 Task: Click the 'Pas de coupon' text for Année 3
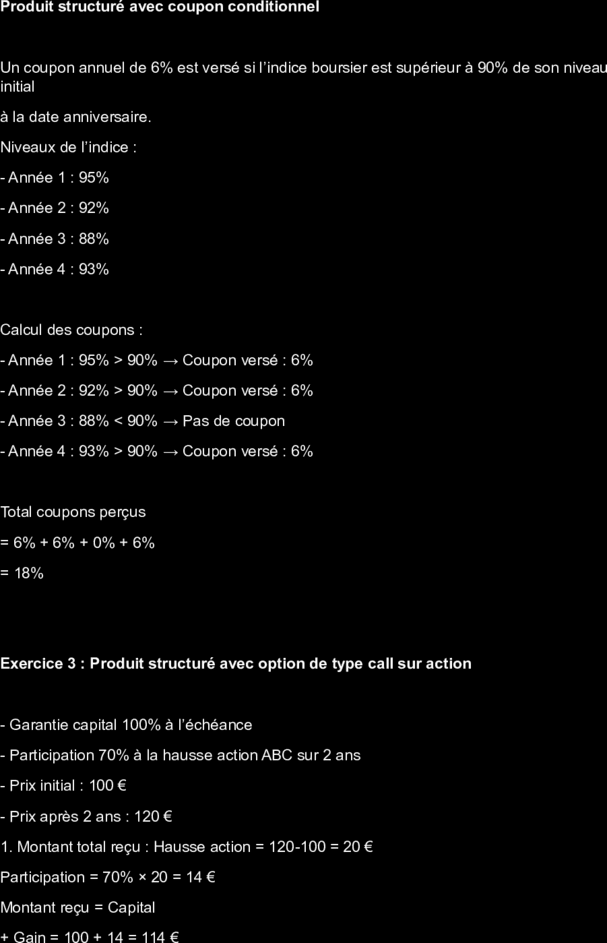coord(233,421)
